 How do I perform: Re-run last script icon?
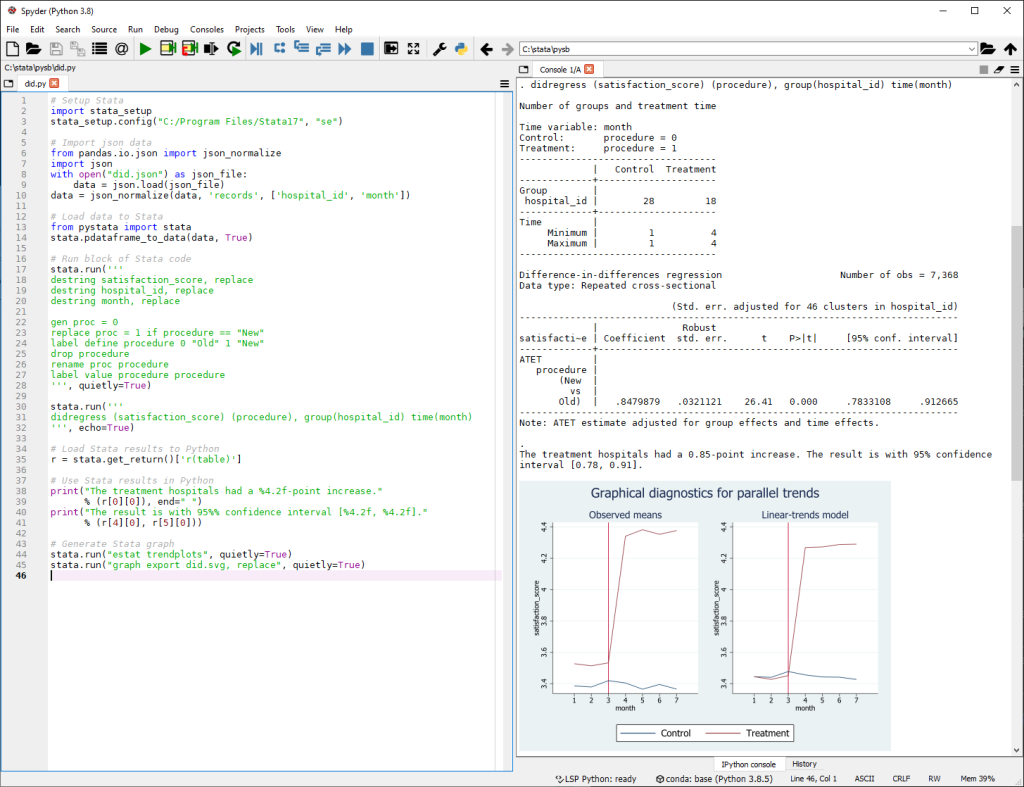tap(234, 49)
